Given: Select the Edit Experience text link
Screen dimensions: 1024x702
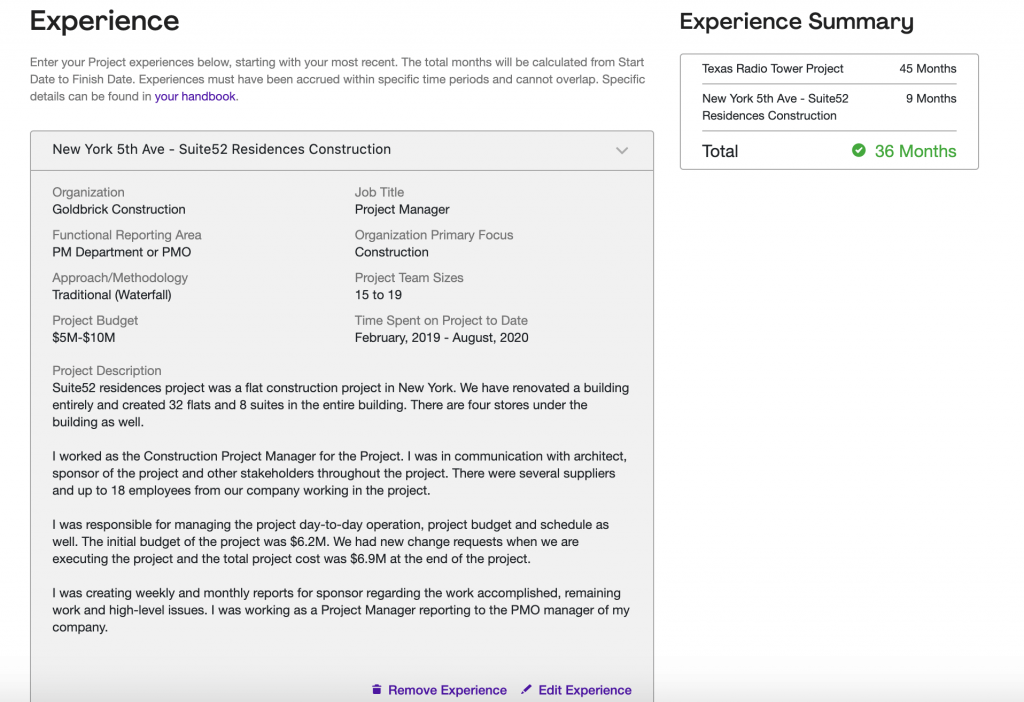Looking at the screenshot, I should pos(585,690).
